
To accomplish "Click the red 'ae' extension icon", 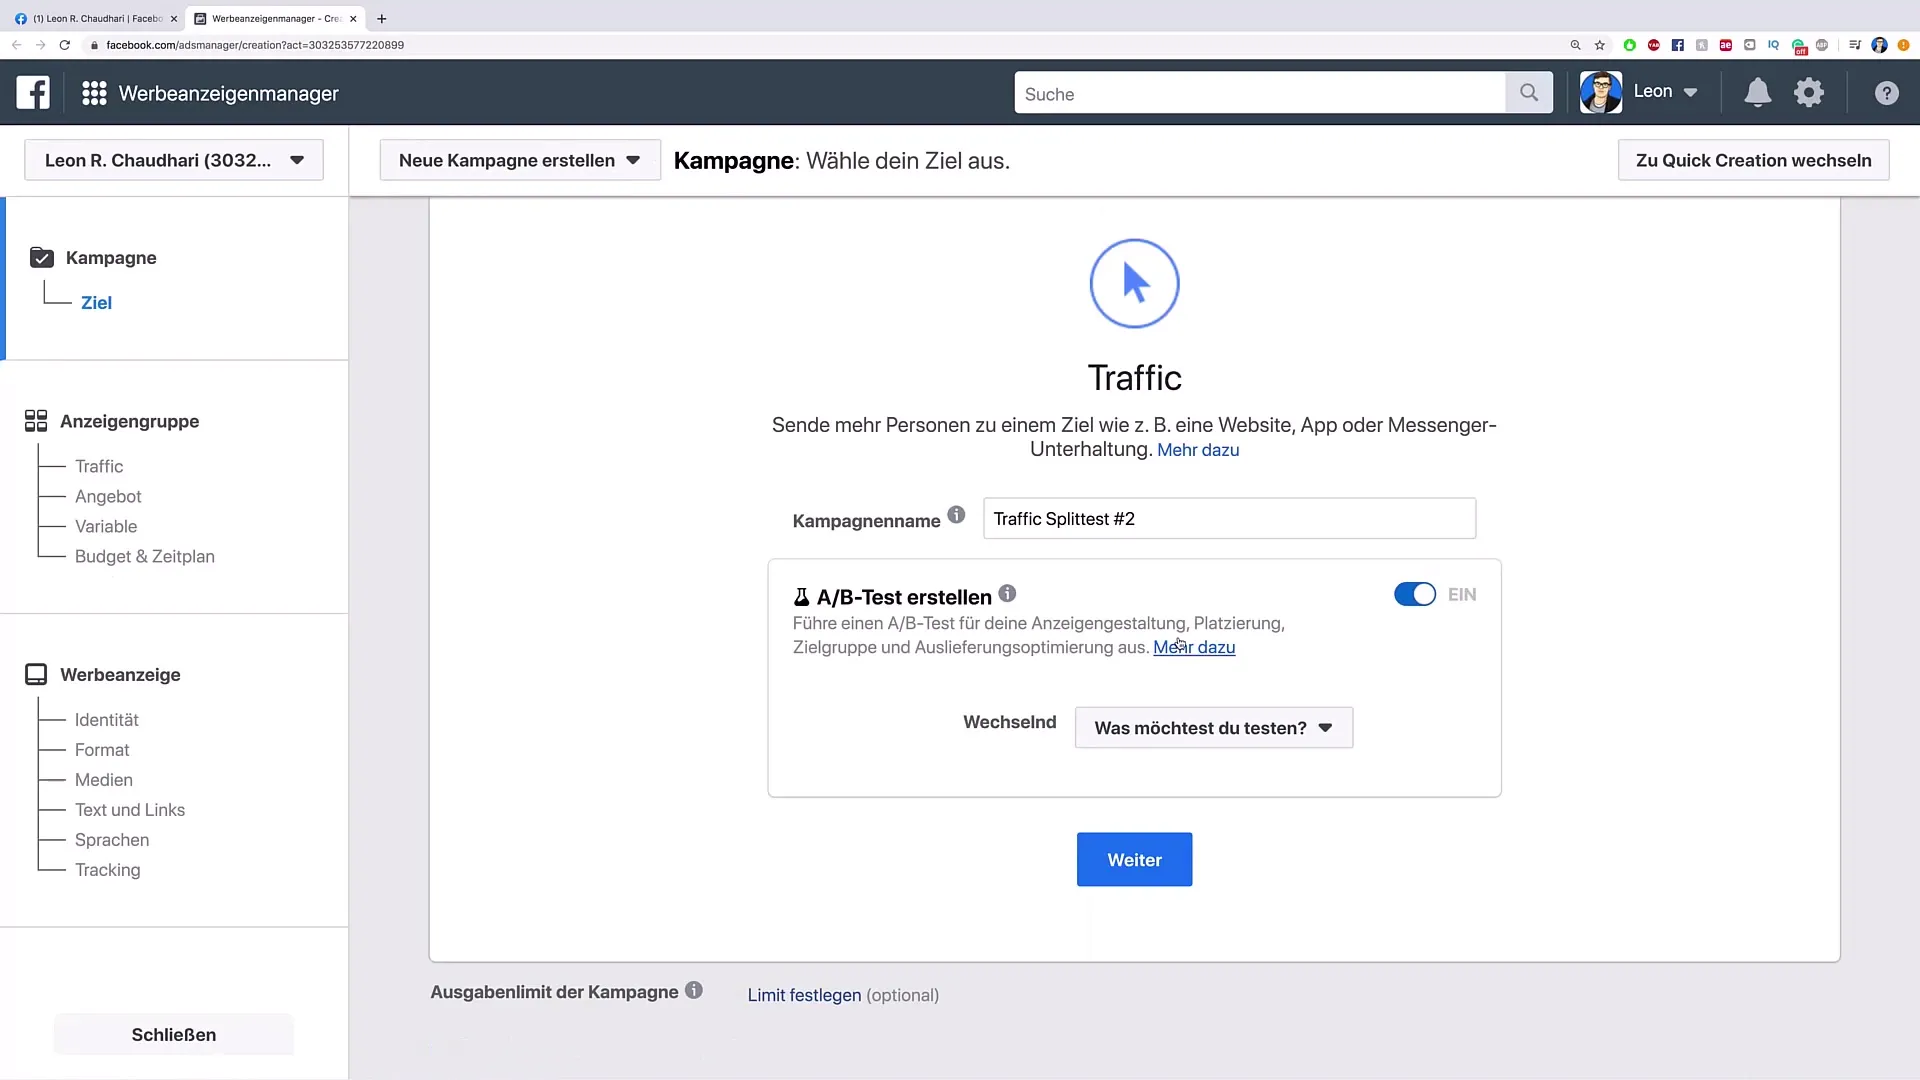I will (1726, 45).
